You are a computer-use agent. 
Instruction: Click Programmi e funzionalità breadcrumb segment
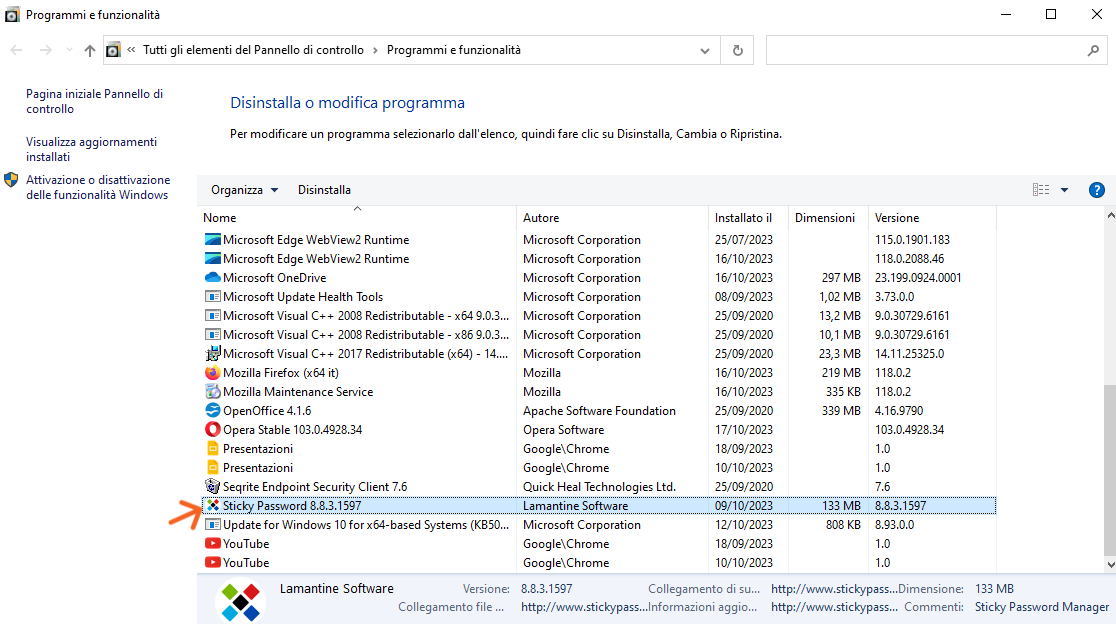click(x=453, y=50)
